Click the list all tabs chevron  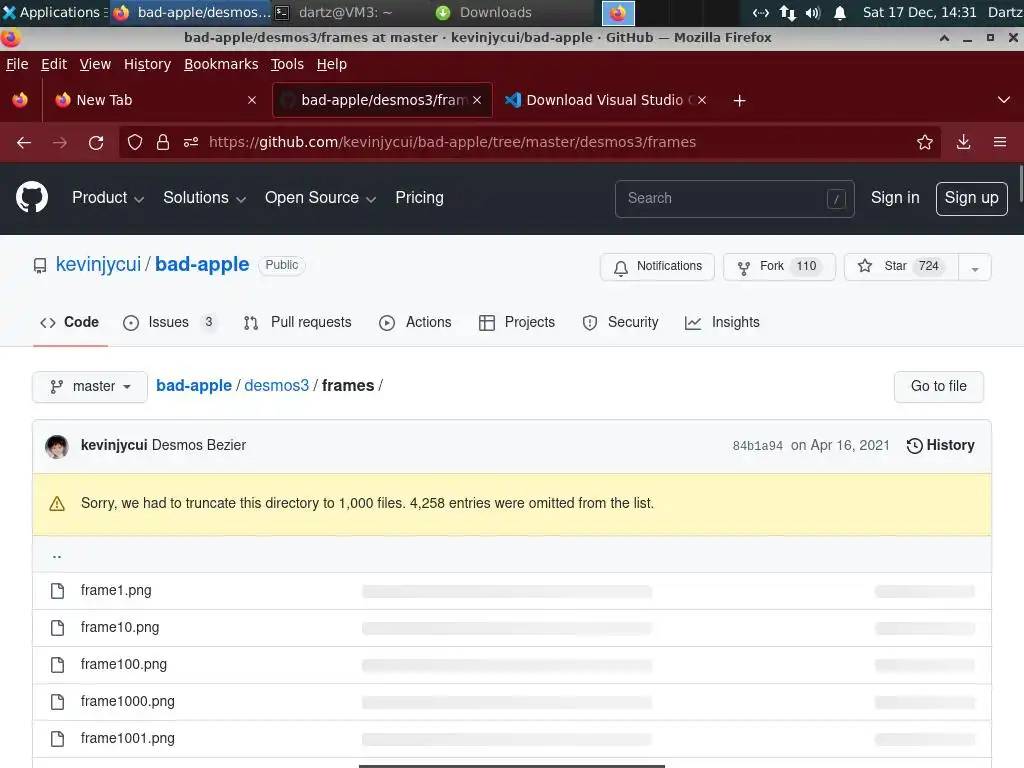tap(1004, 100)
